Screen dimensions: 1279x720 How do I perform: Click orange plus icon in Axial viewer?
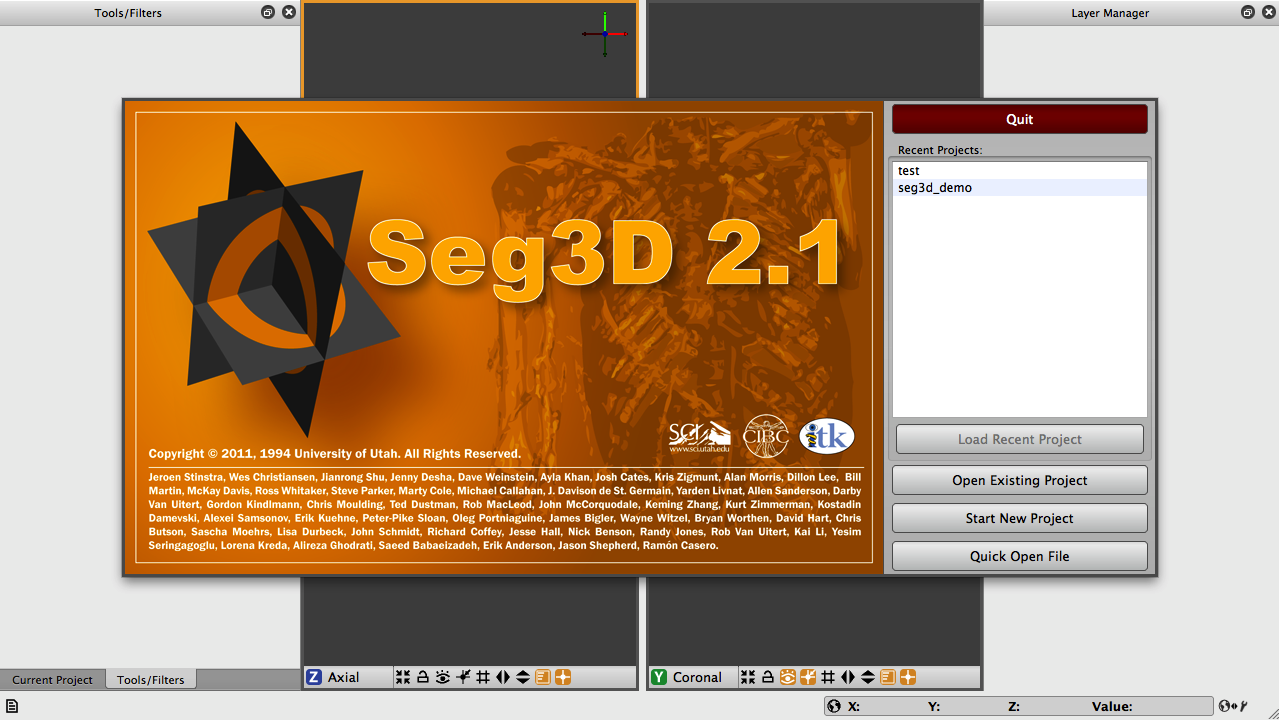click(563, 677)
